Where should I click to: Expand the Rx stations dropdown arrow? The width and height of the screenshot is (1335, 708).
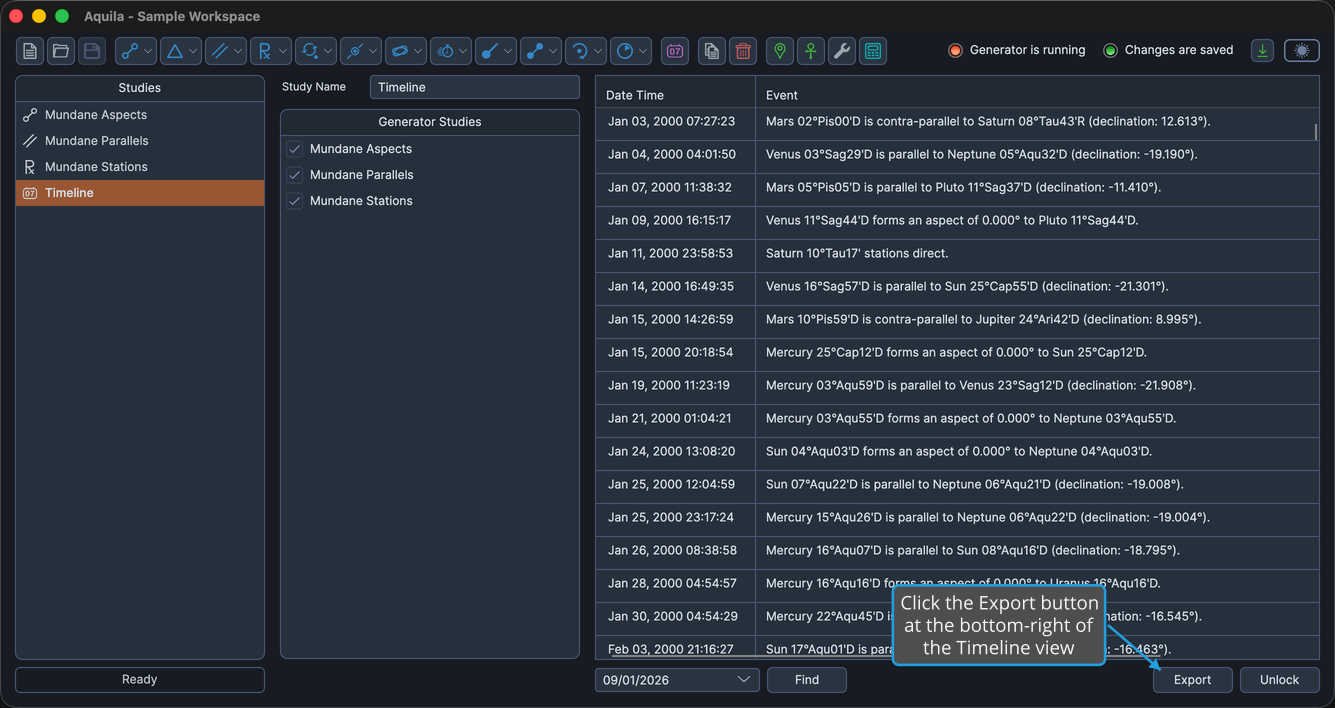pyautogui.click(x=283, y=51)
